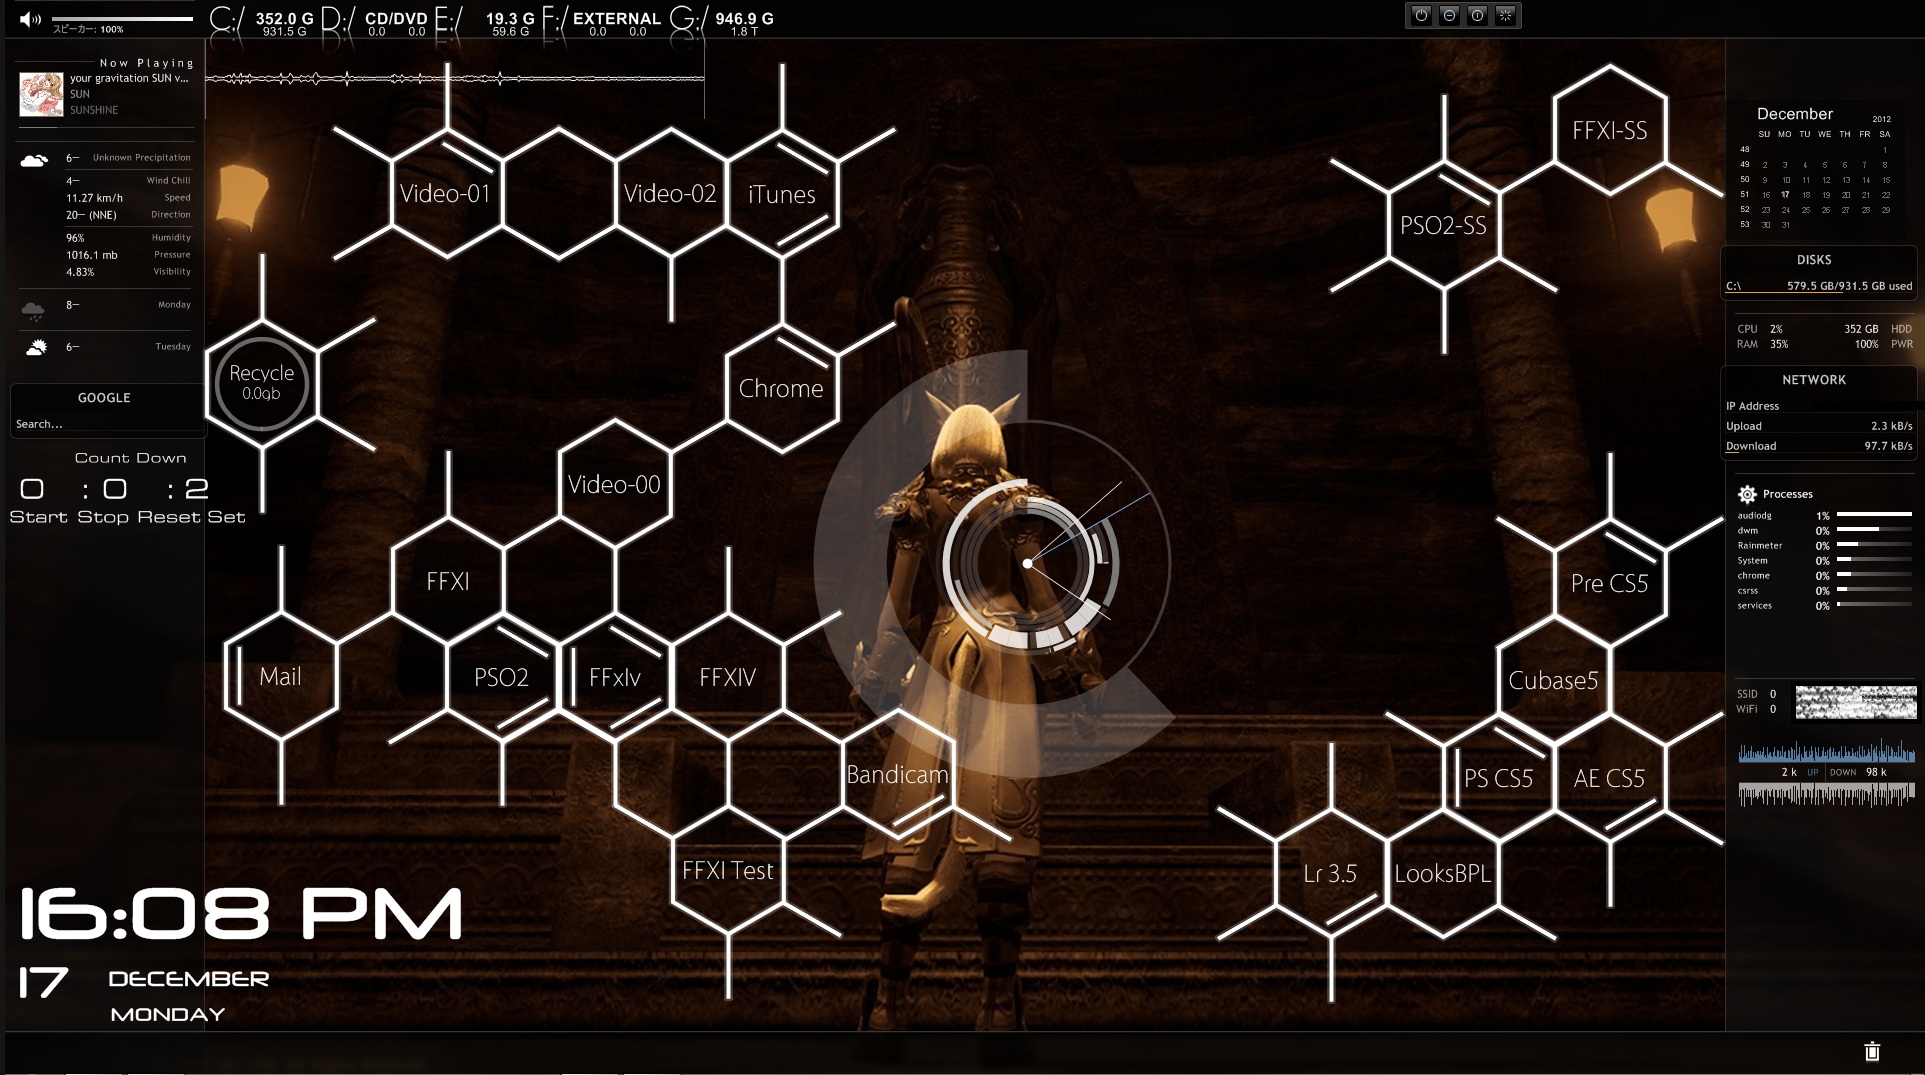Open the Chrome hexagon launcher

pyautogui.click(x=781, y=388)
